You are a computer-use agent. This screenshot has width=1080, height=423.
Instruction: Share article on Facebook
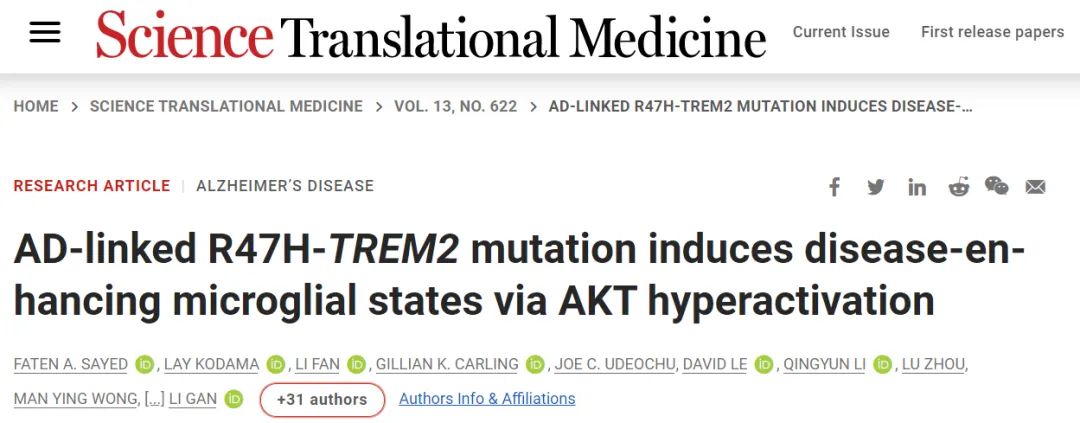pyautogui.click(x=834, y=187)
